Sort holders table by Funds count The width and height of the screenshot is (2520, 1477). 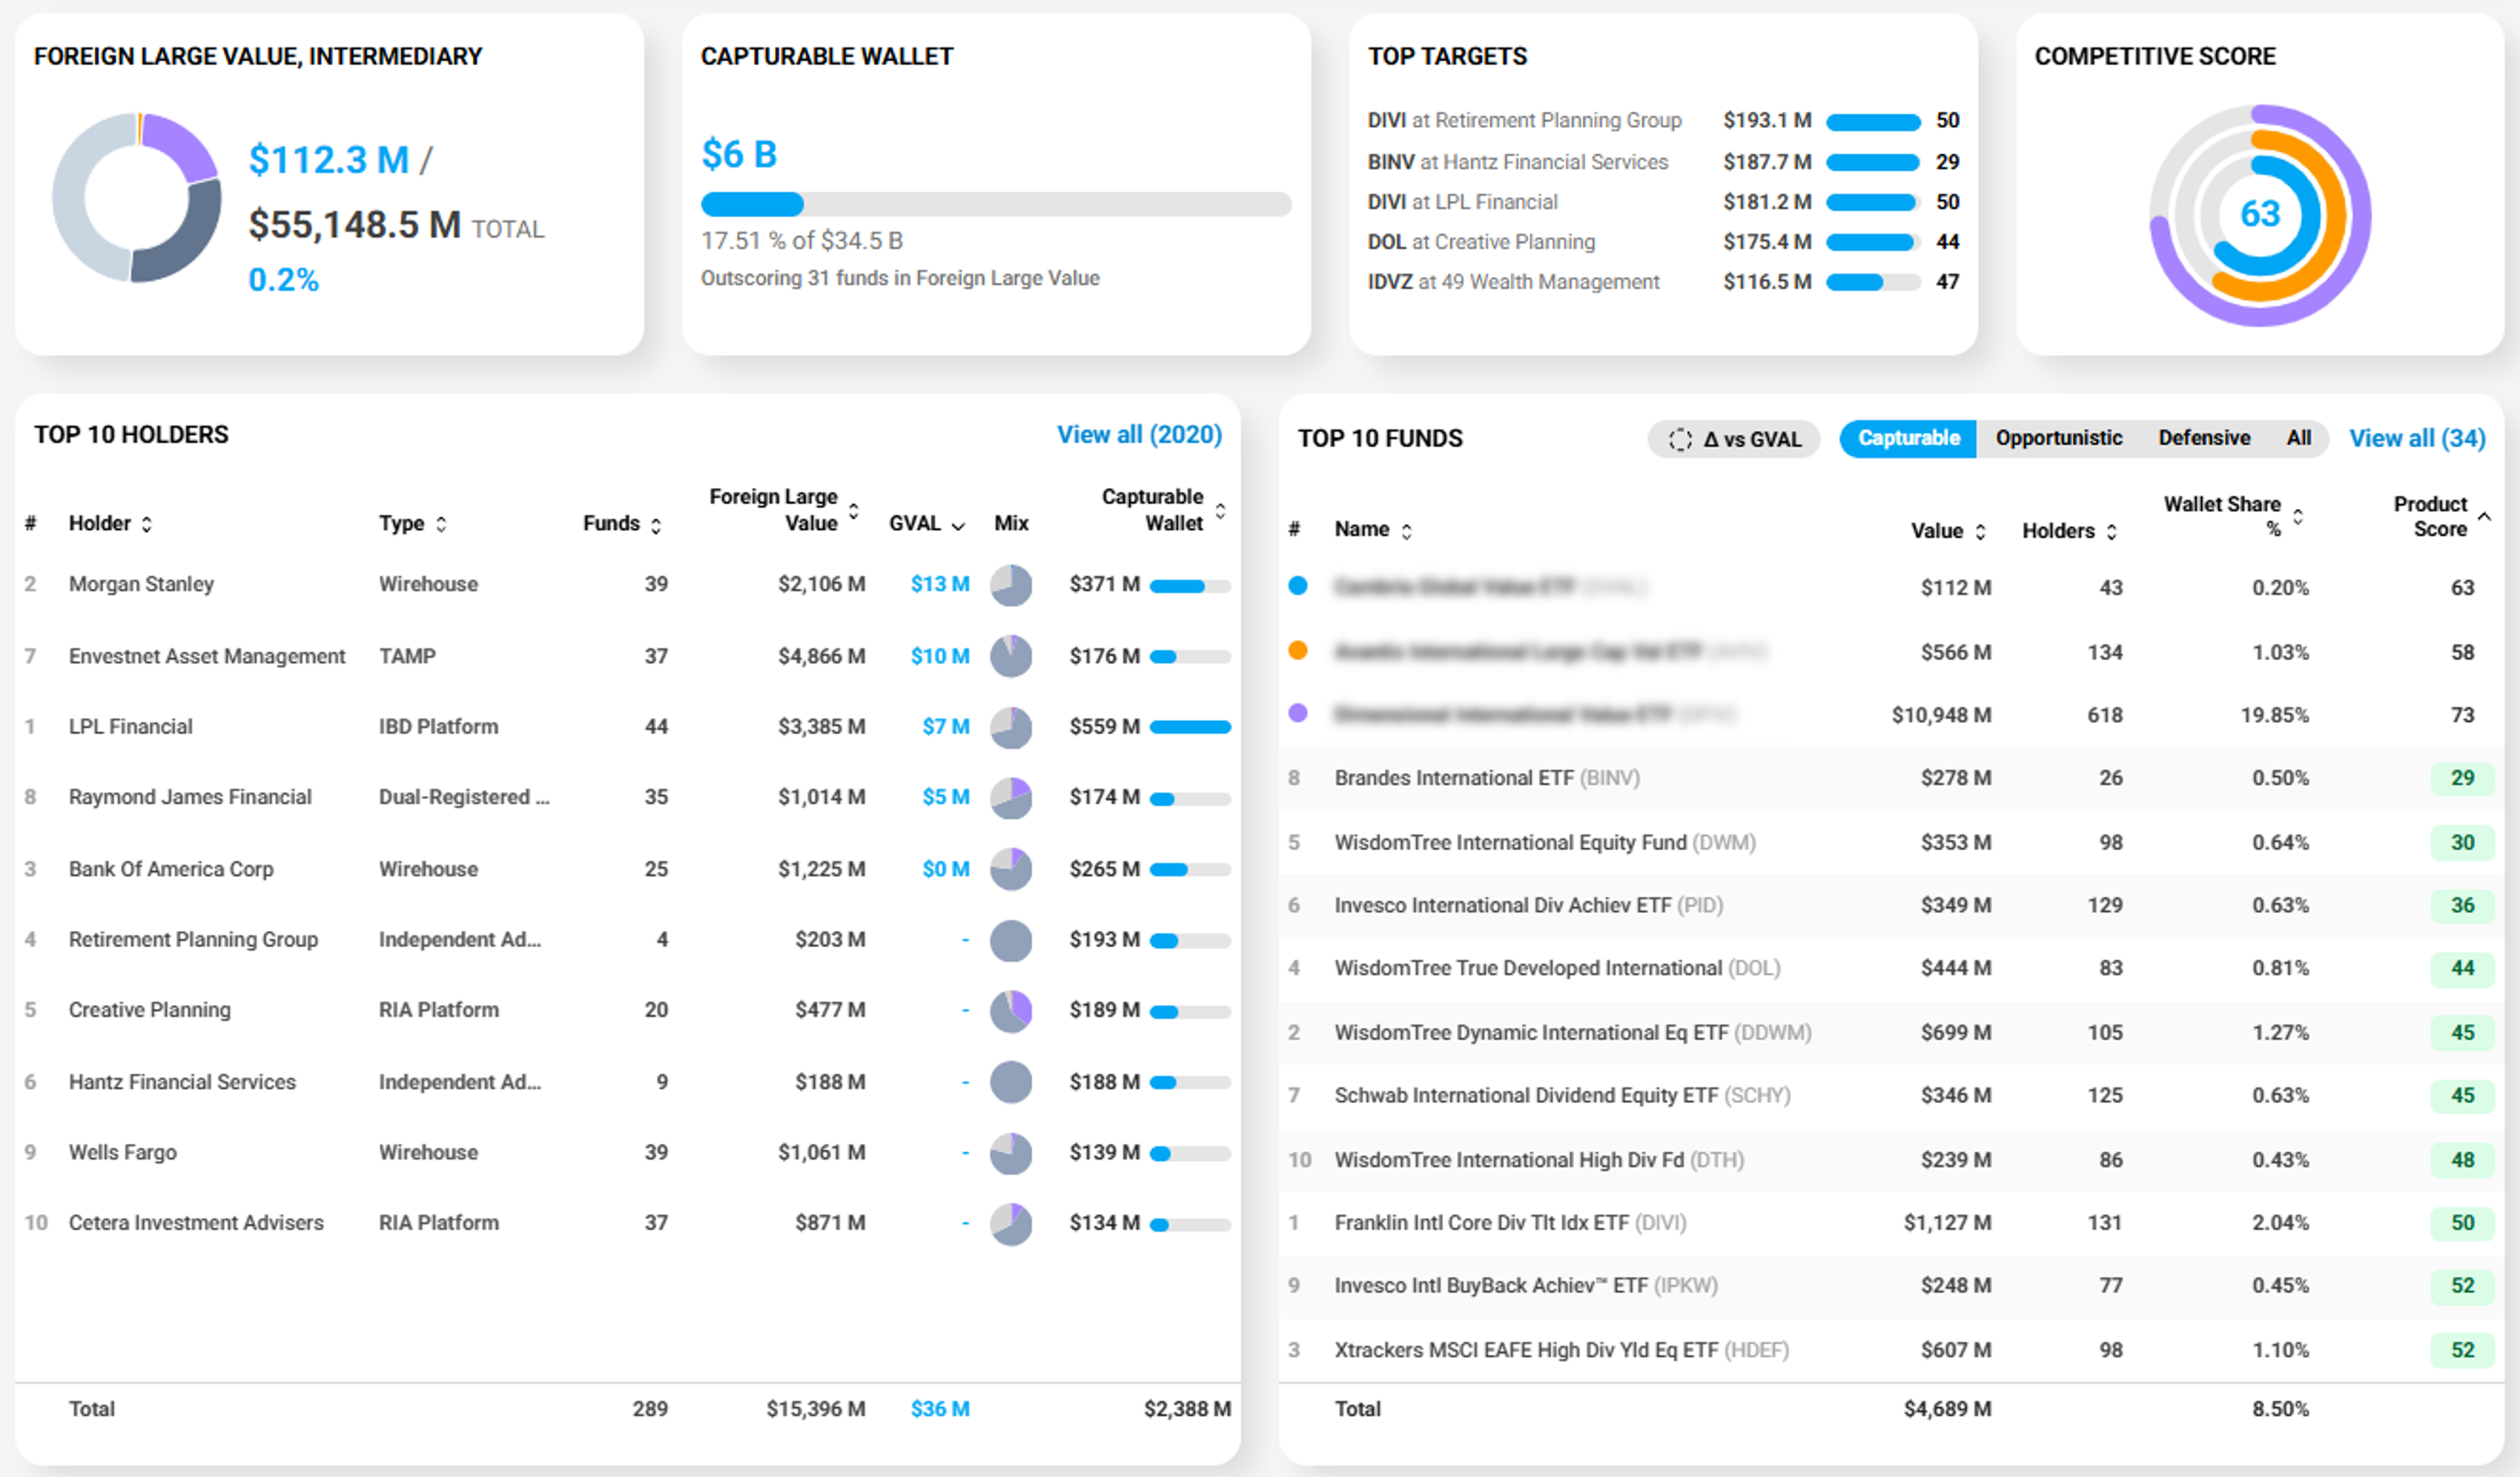click(x=656, y=525)
